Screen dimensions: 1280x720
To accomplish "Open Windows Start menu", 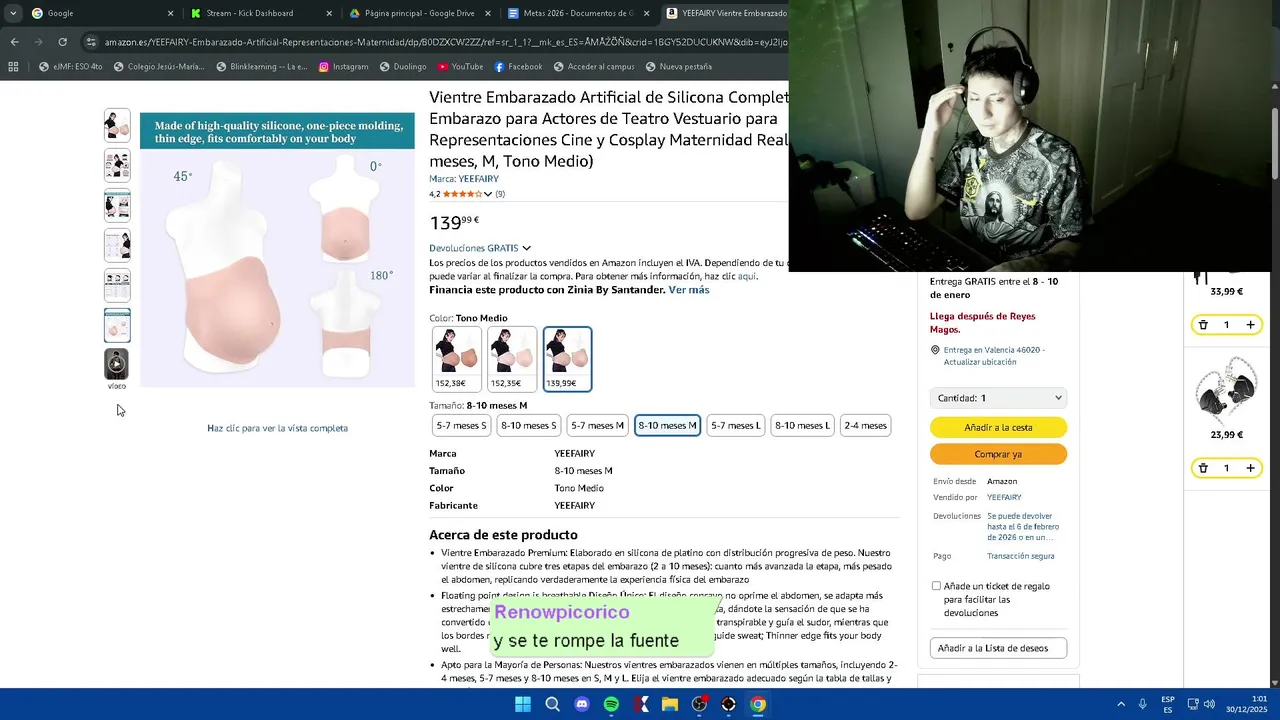I will tap(522, 704).
